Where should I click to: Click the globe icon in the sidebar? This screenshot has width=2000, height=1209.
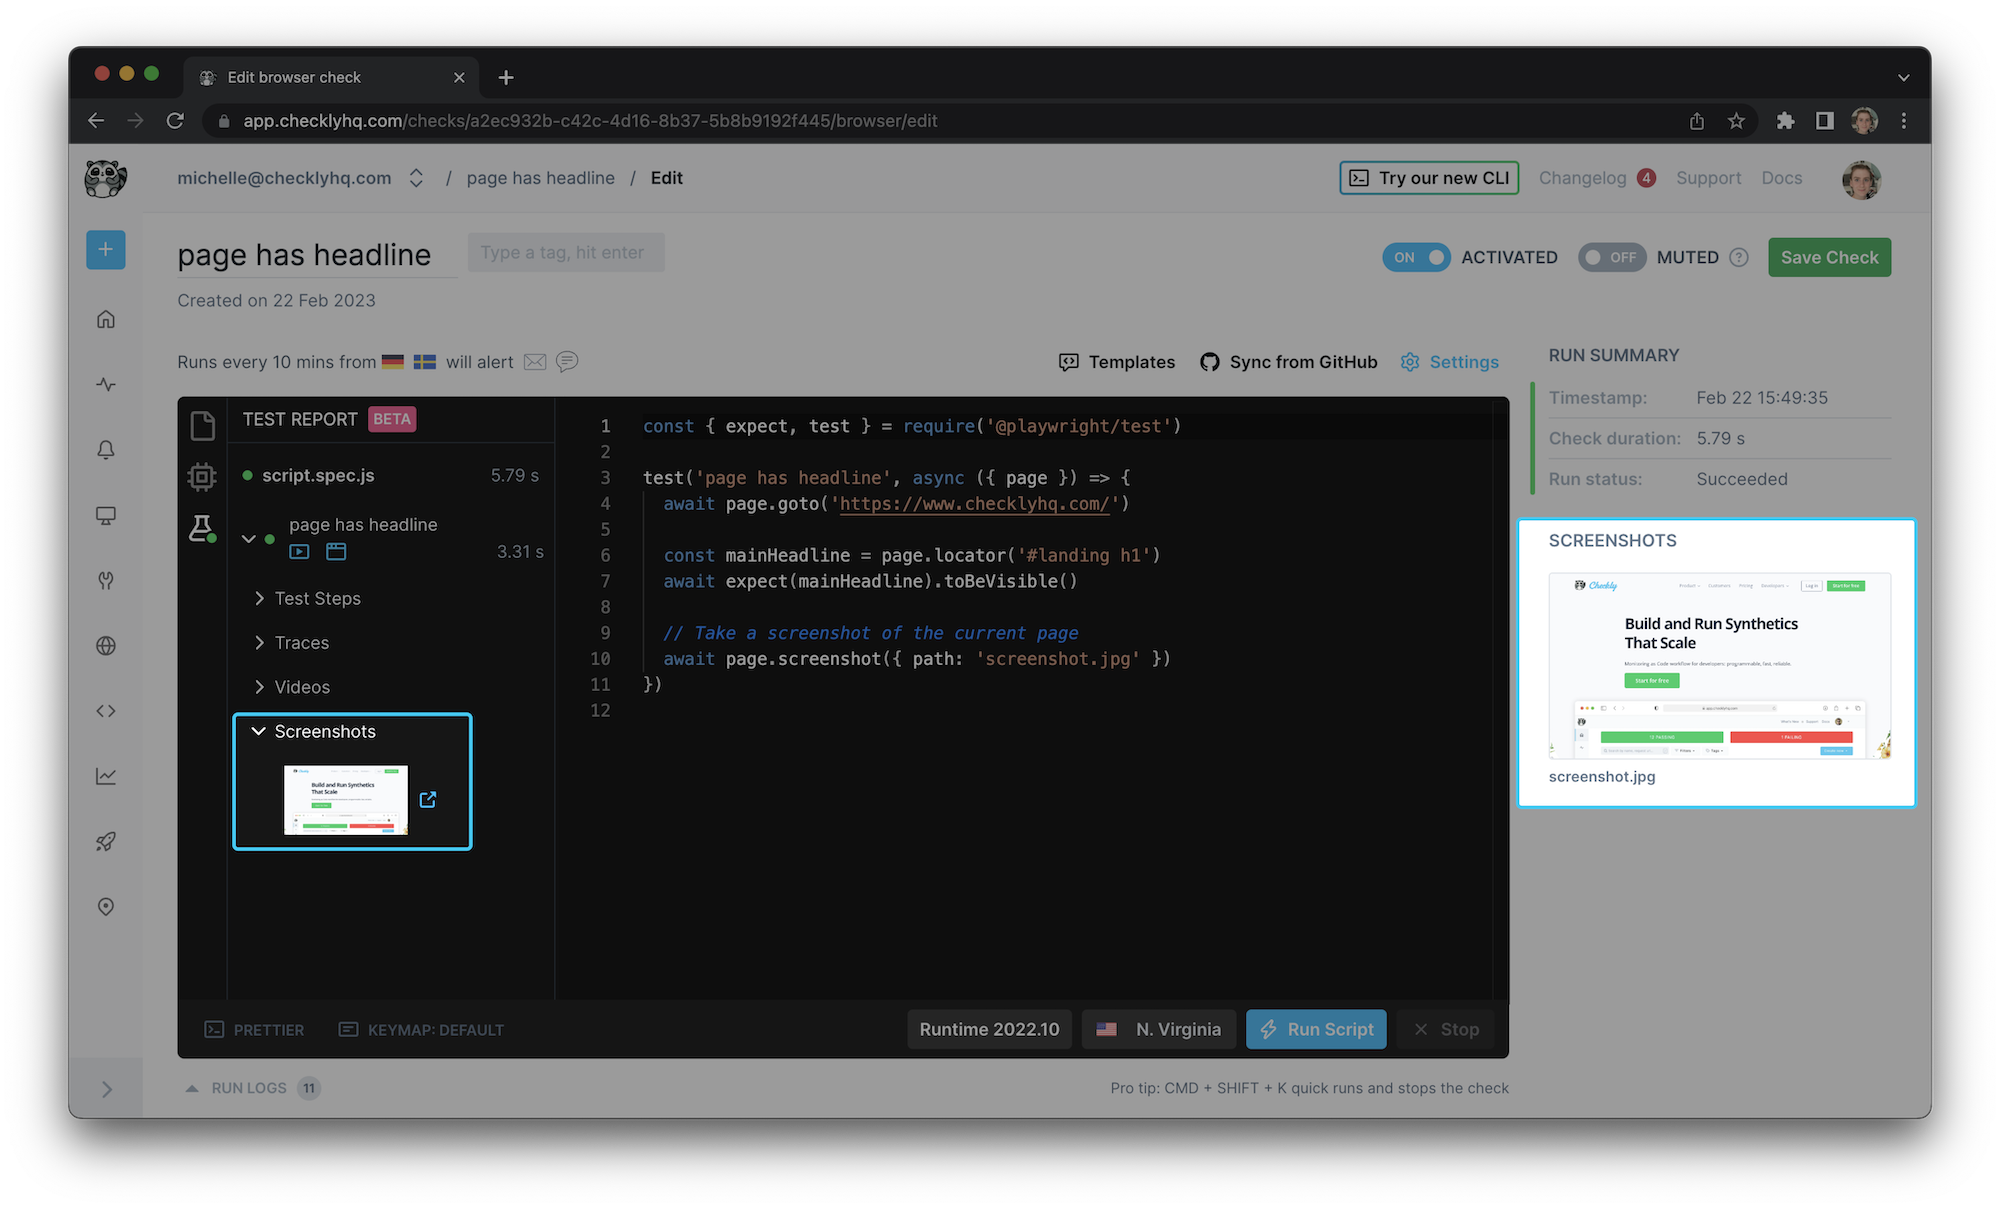coord(105,646)
